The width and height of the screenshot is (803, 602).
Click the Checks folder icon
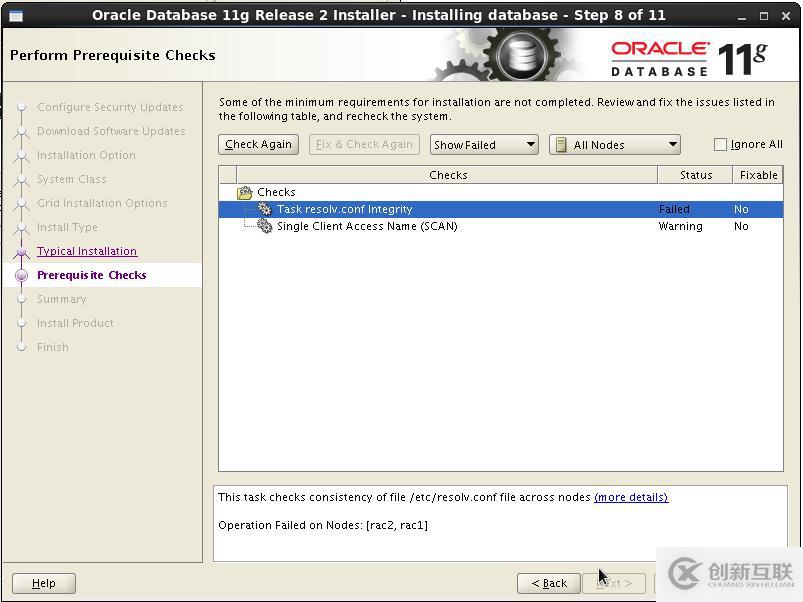click(x=245, y=192)
